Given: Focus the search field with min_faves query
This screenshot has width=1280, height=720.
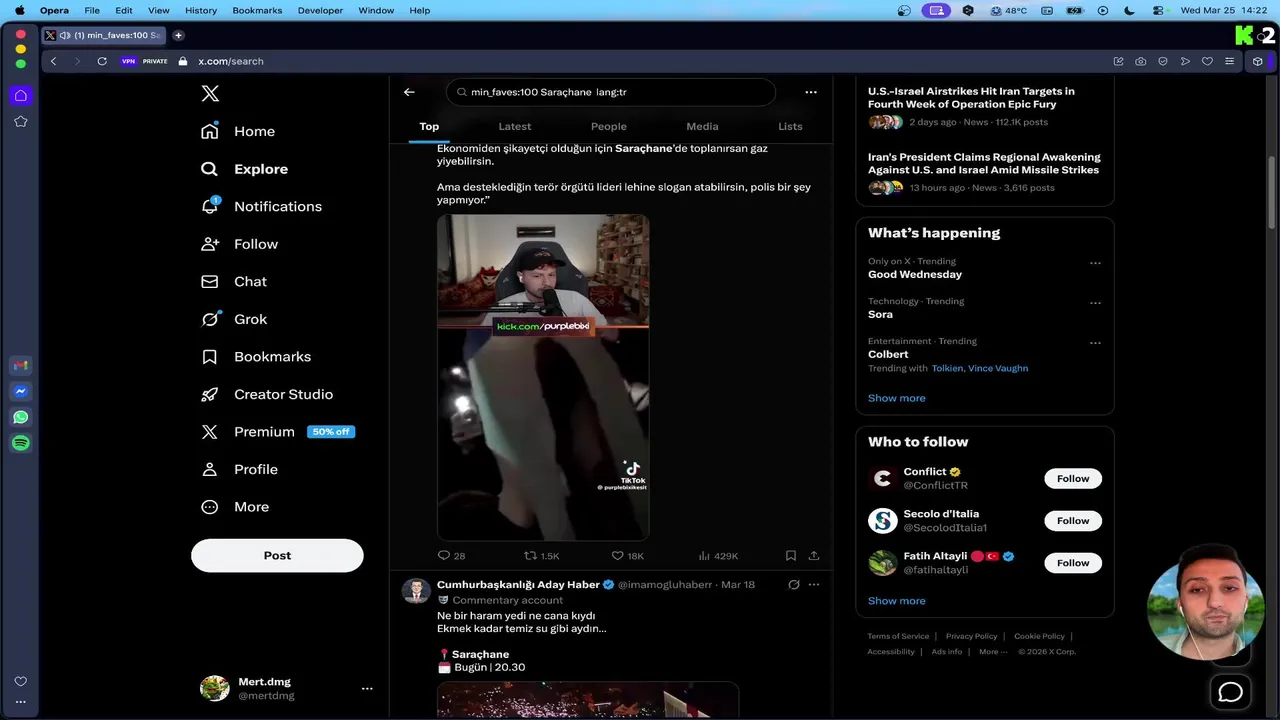Looking at the screenshot, I should (611, 92).
